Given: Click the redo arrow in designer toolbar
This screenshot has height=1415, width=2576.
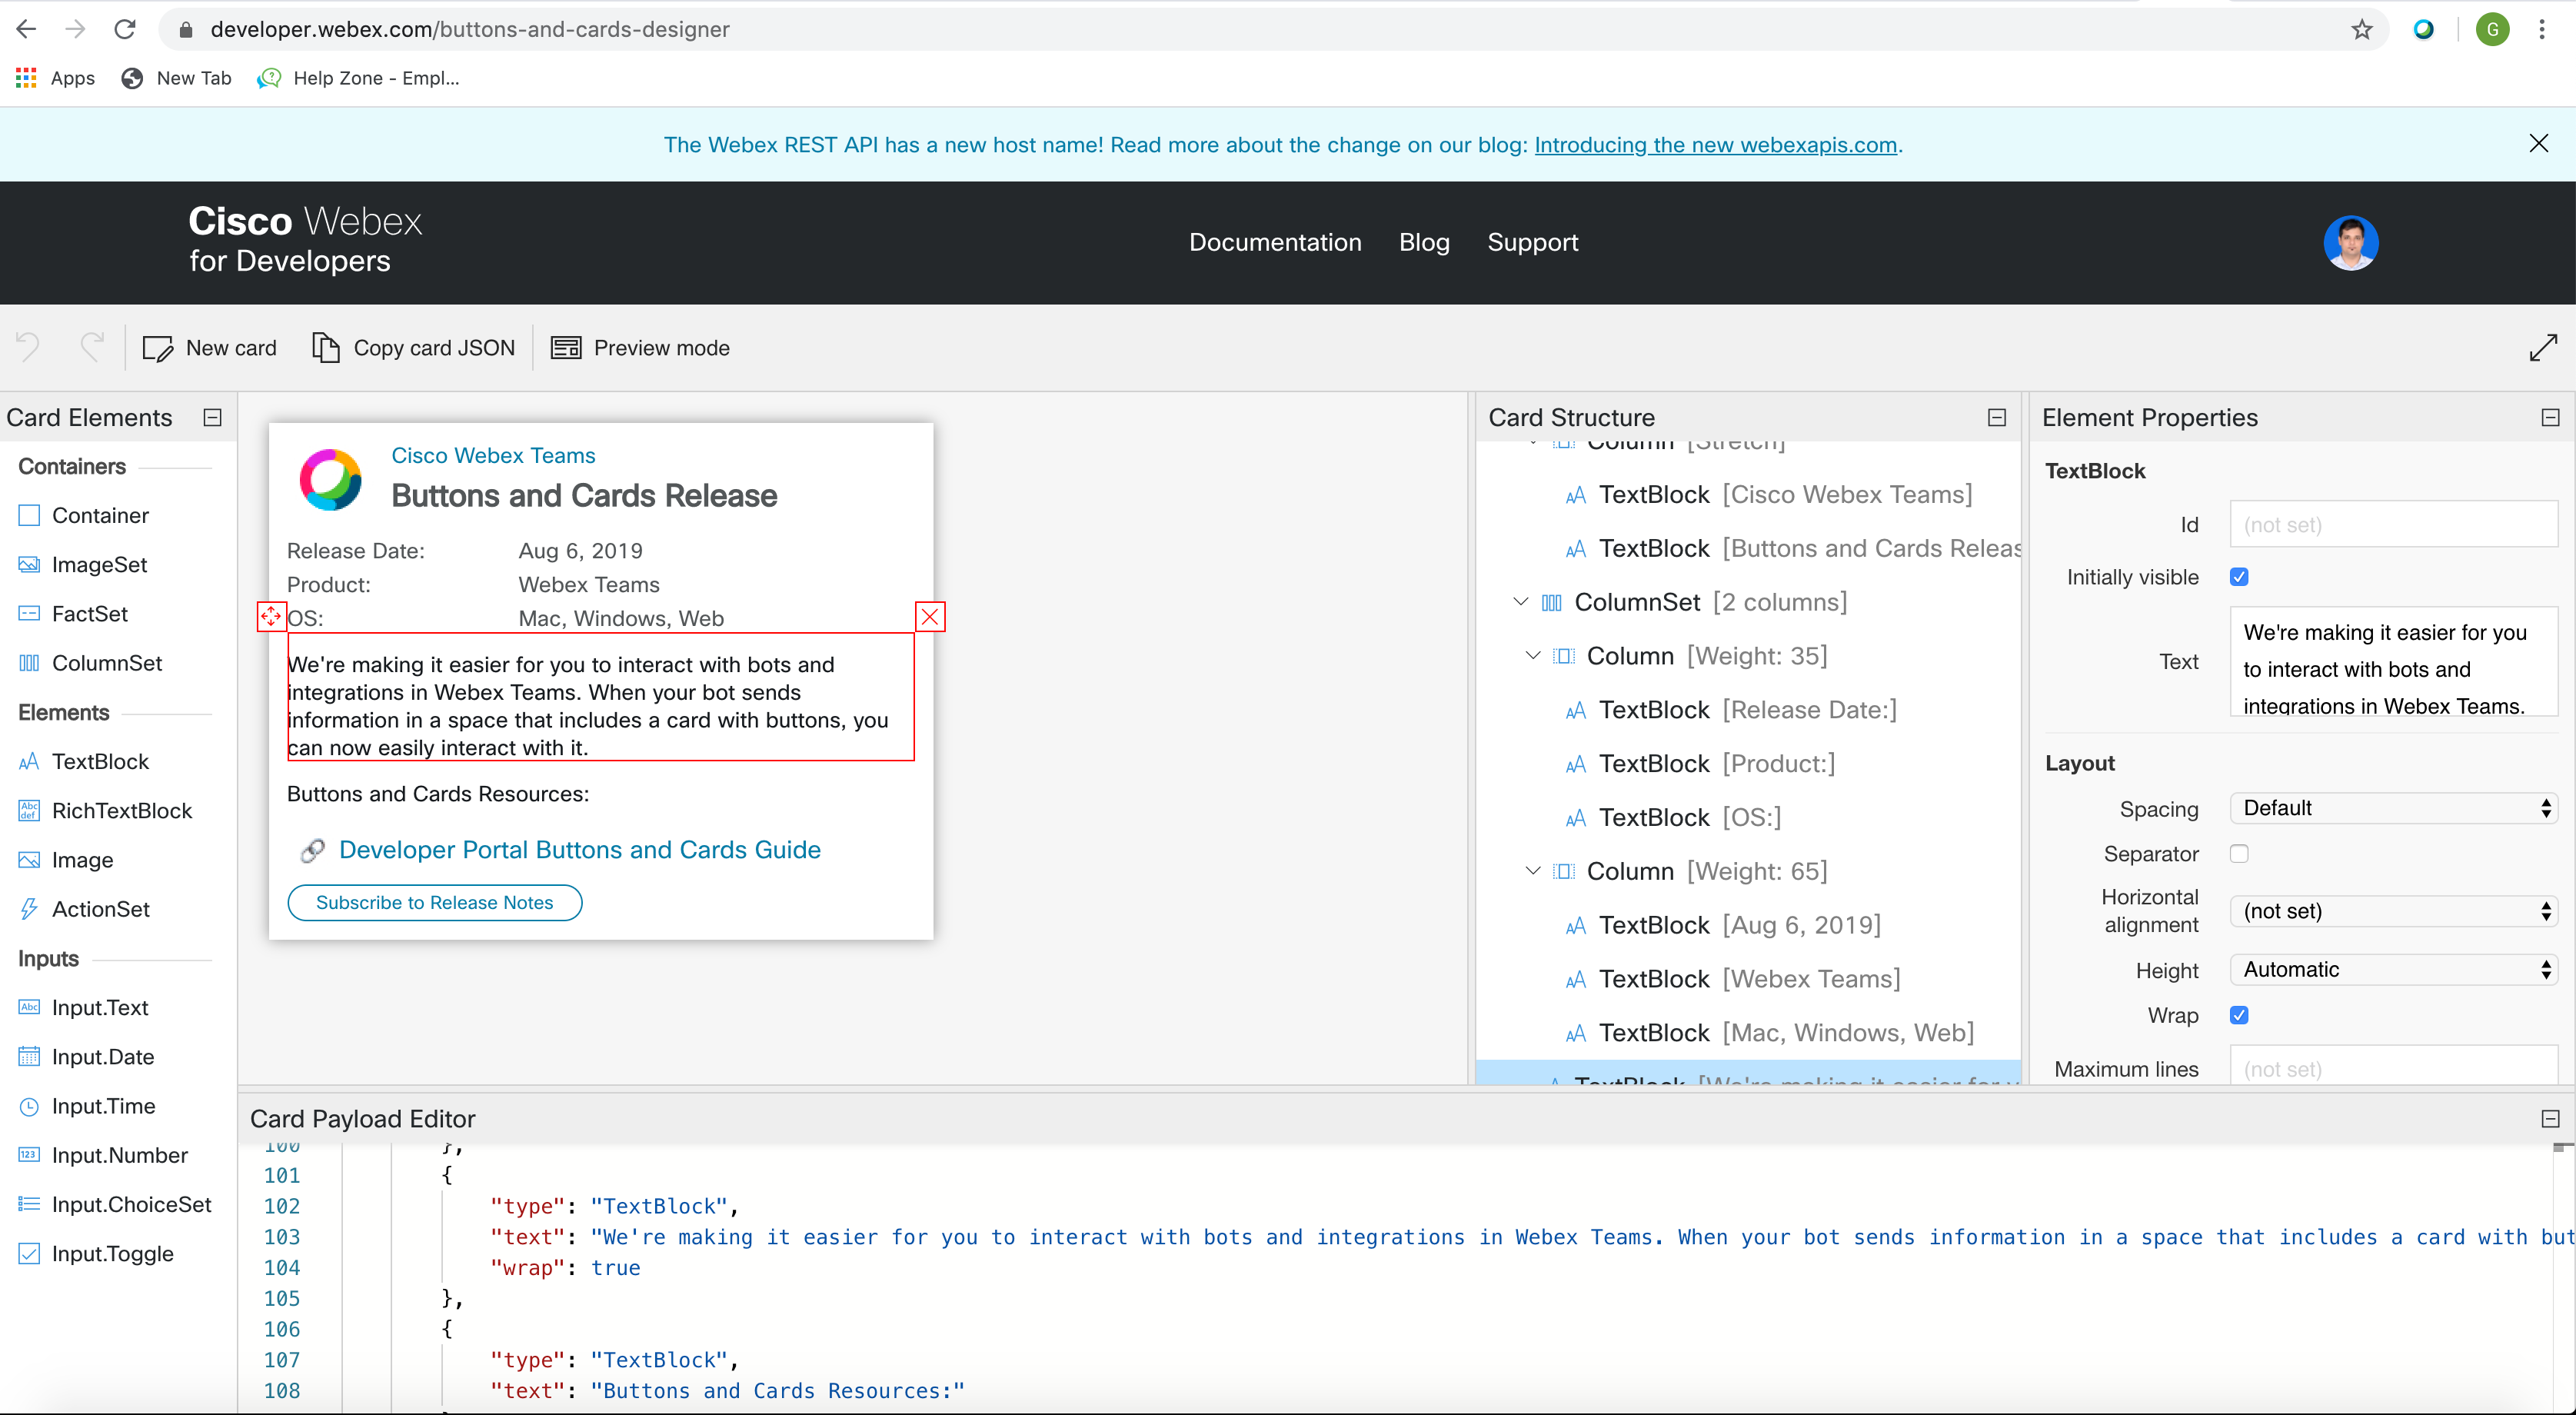Looking at the screenshot, I should (x=92, y=347).
